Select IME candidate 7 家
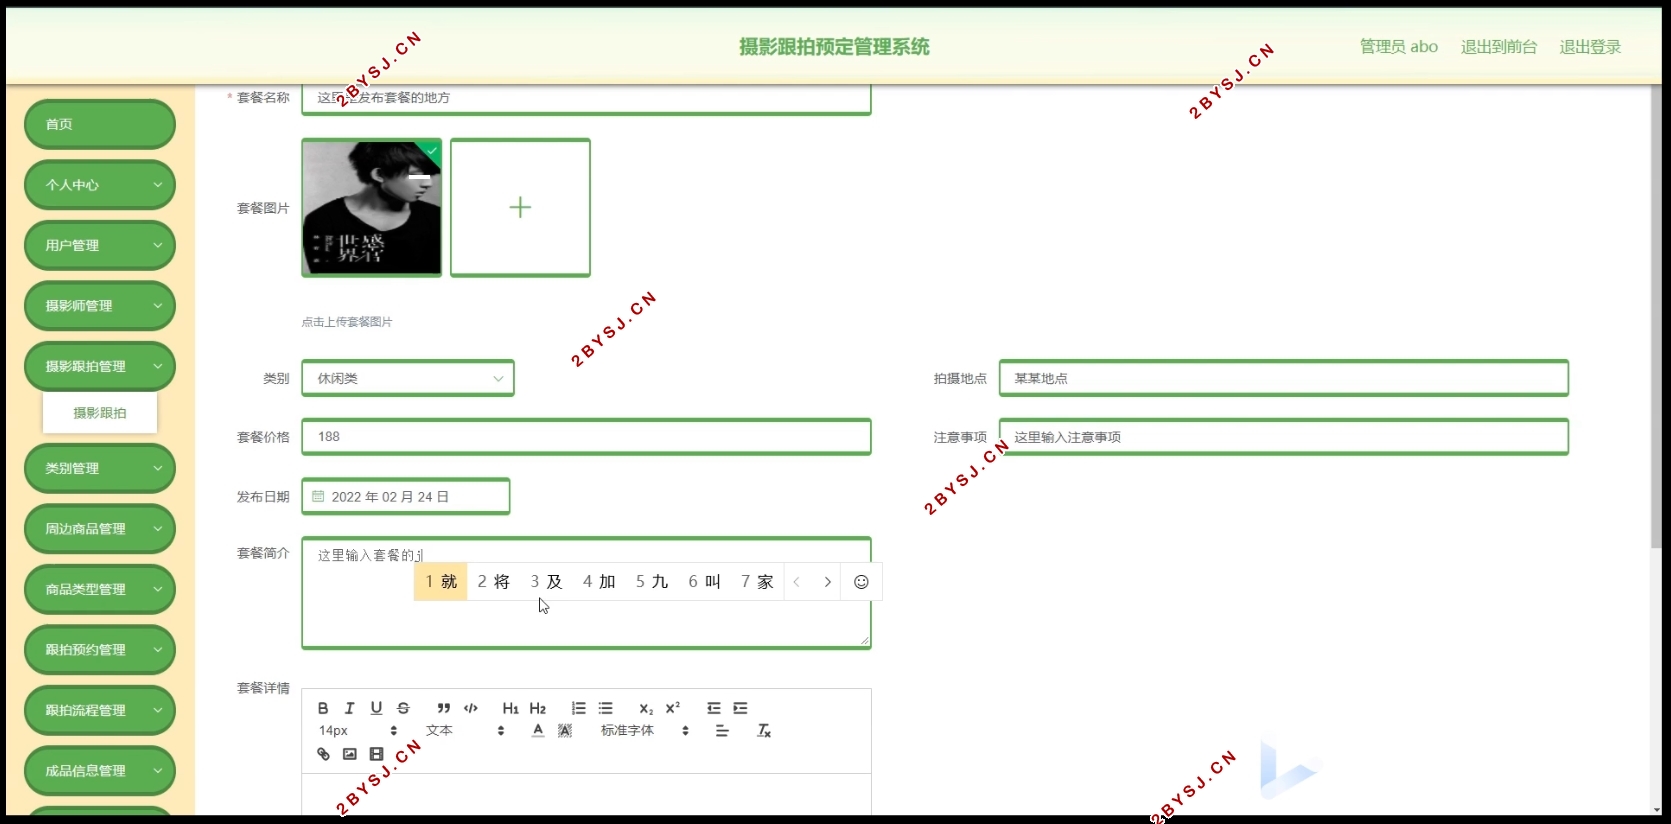Screen dimensions: 1671x824 coord(757,582)
